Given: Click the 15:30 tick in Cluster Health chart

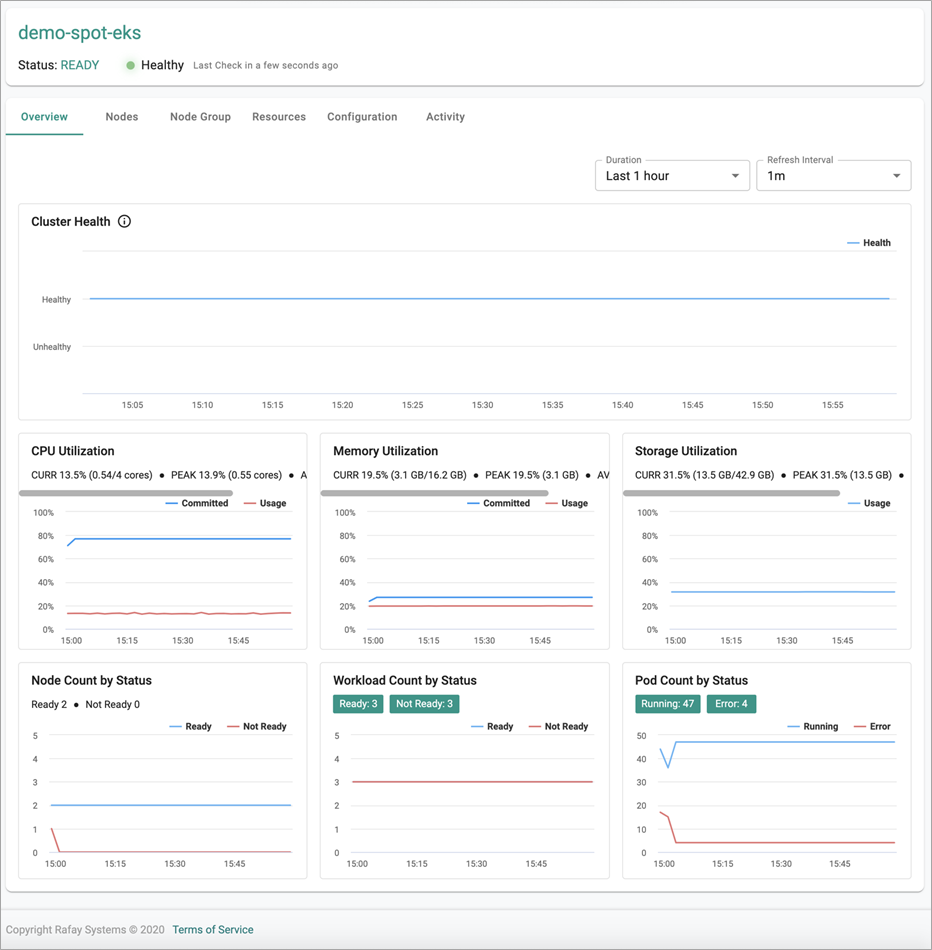Looking at the screenshot, I should [482, 405].
